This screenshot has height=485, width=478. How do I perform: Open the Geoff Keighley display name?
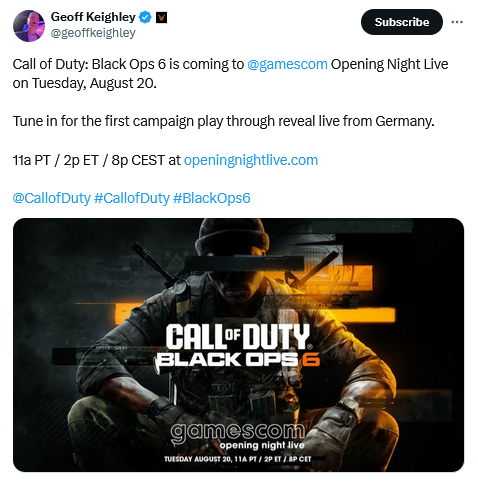[x=93, y=17]
